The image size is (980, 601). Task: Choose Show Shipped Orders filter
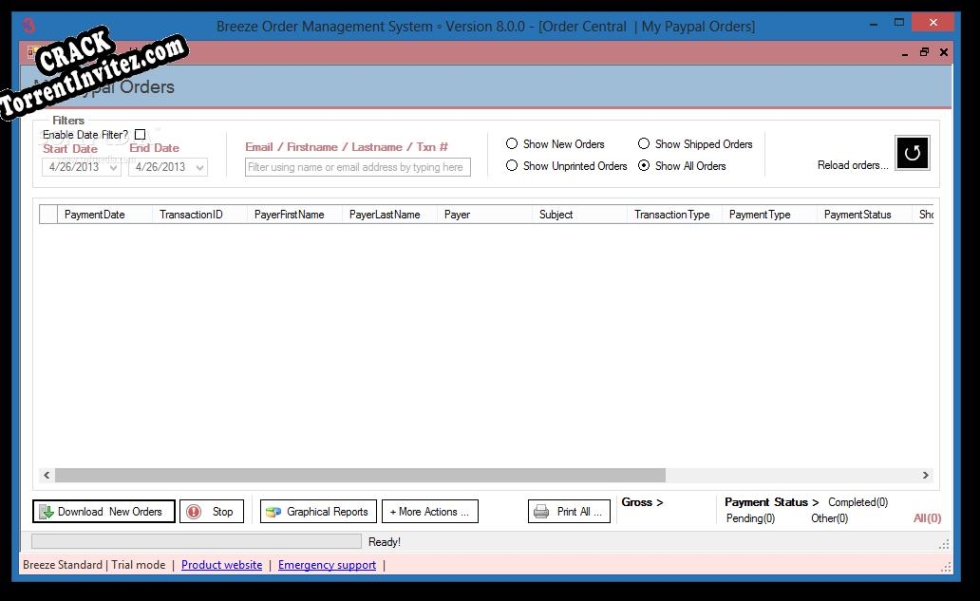click(x=644, y=143)
